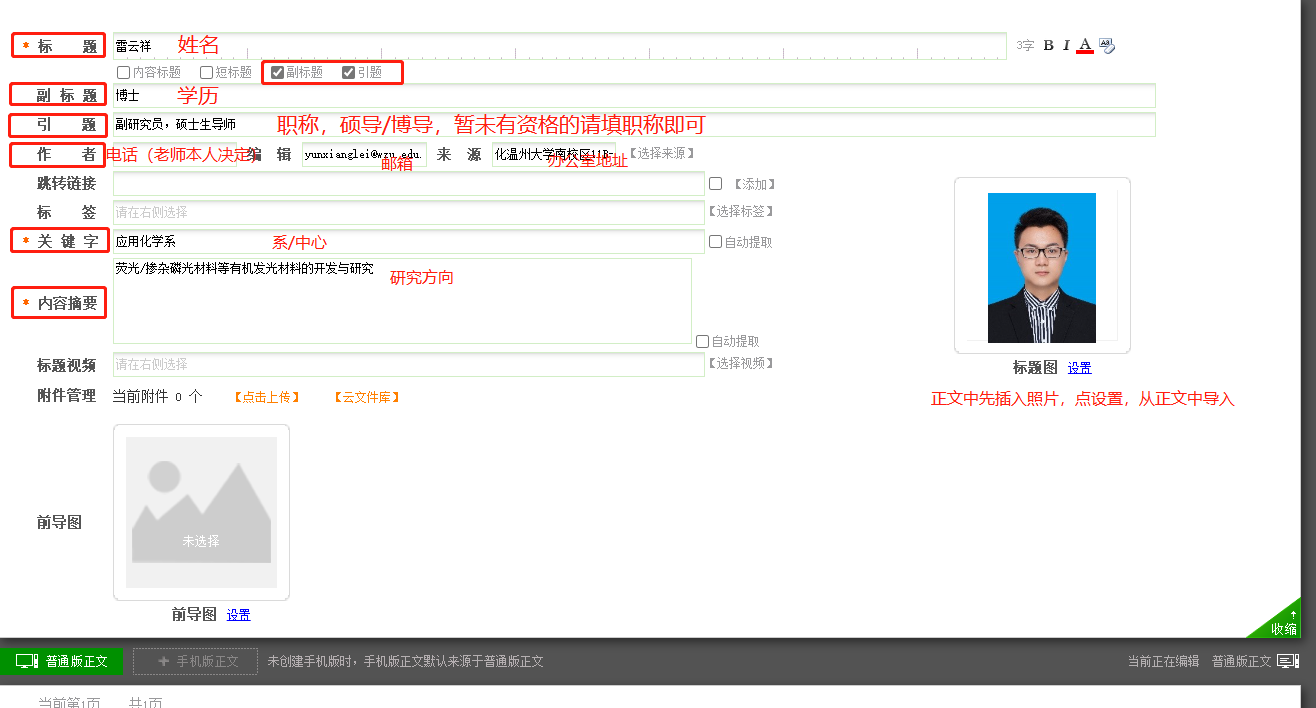Switch to the 普通版正文 tab
This screenshot has width=1316, height=708.
click(62, 661)
